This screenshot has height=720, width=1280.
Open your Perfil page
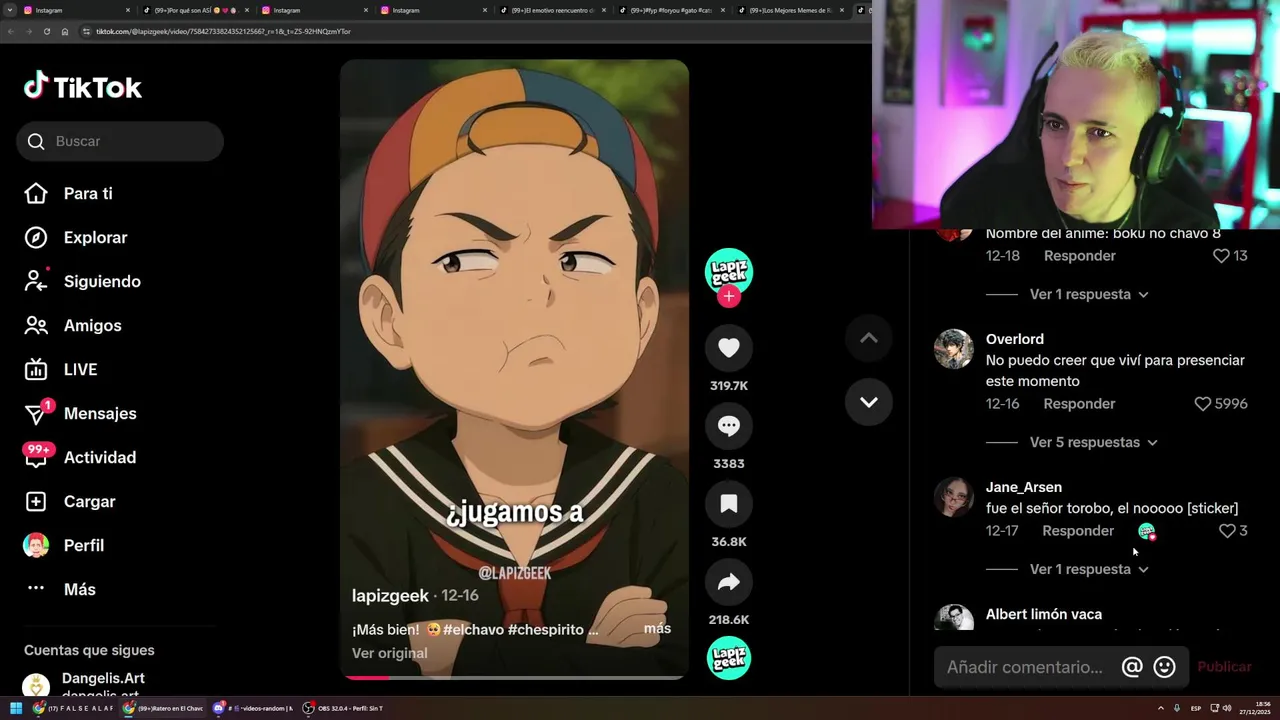coord(64,545)
